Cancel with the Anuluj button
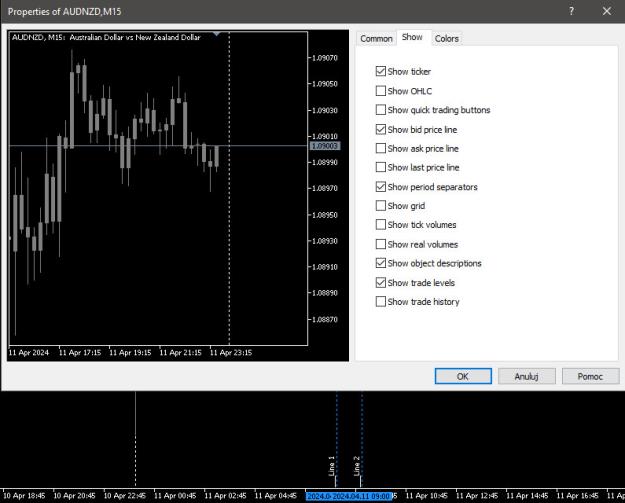Screen dimensions: 625x503 pyautogui.click(x=527, y=376)
